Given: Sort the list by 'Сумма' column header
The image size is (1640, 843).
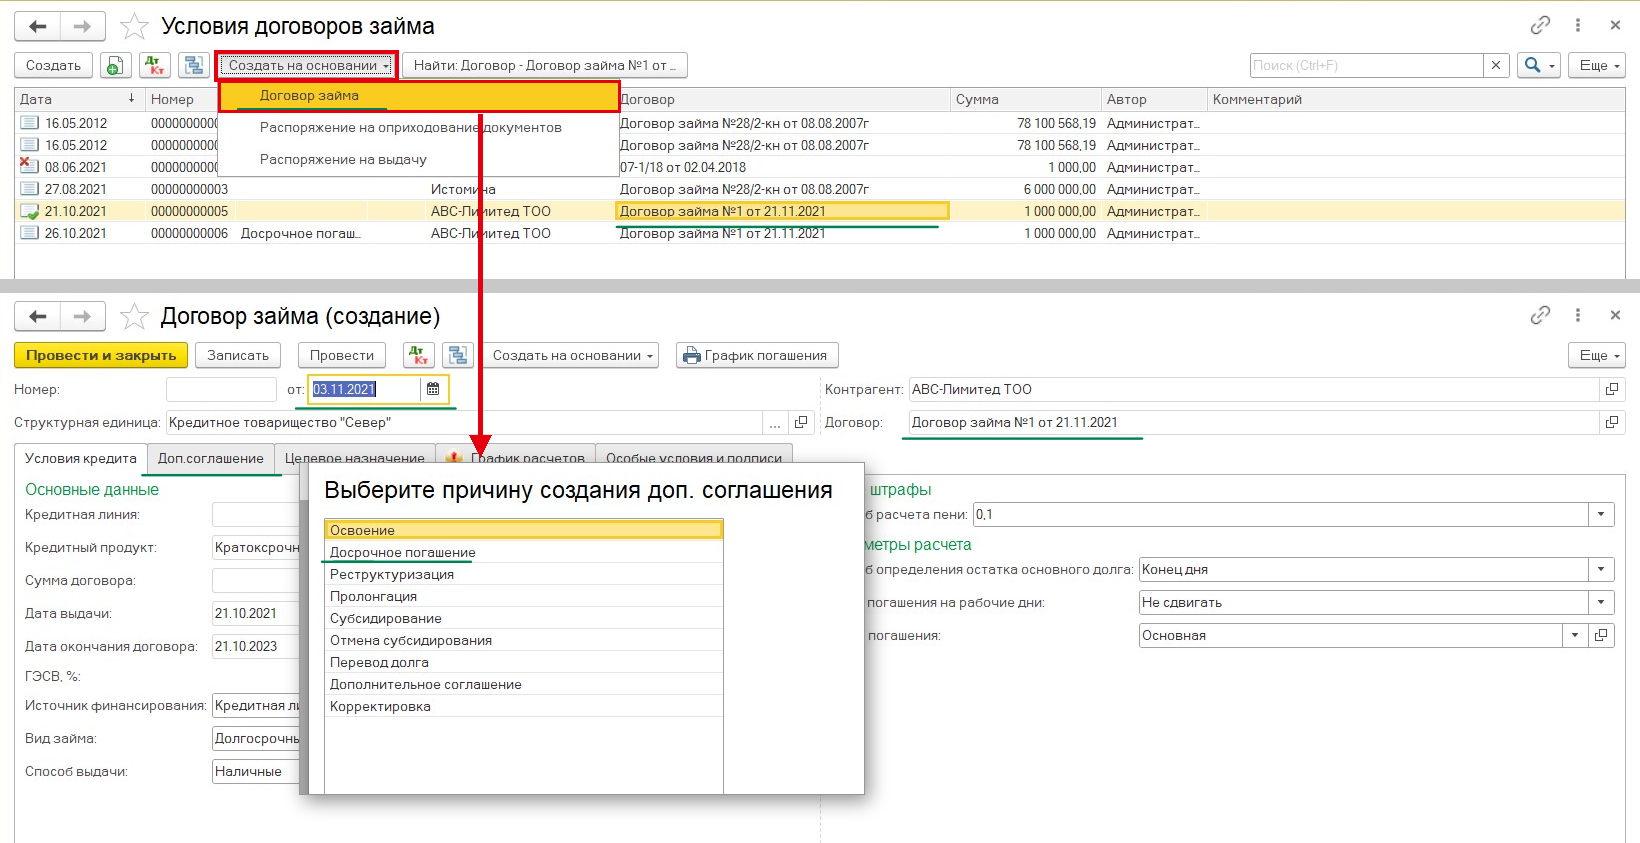Looking at the screenshot, I should coord(1026,99).
